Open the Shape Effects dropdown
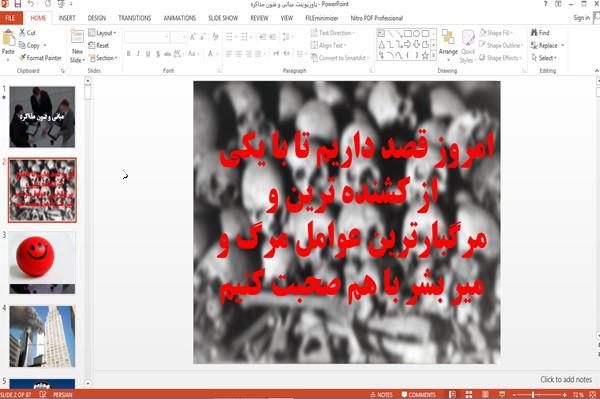The image size is (600, 399). click(501, 58)
